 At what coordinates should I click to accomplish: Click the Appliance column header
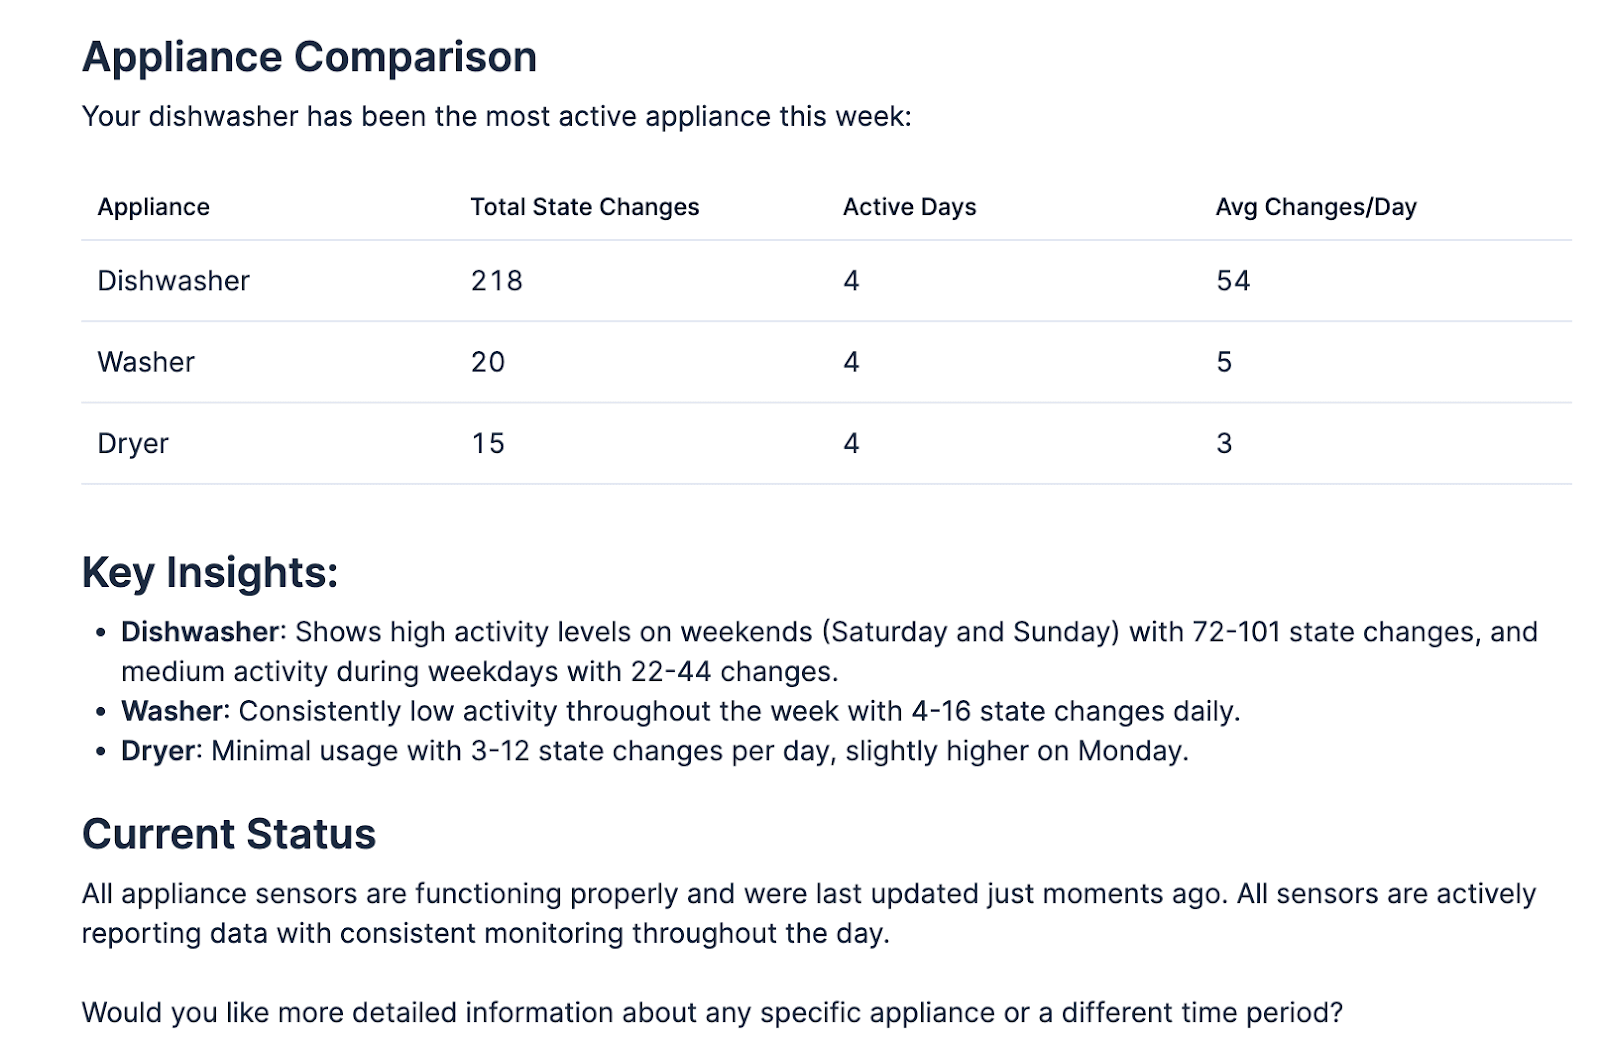click(153, 207)
